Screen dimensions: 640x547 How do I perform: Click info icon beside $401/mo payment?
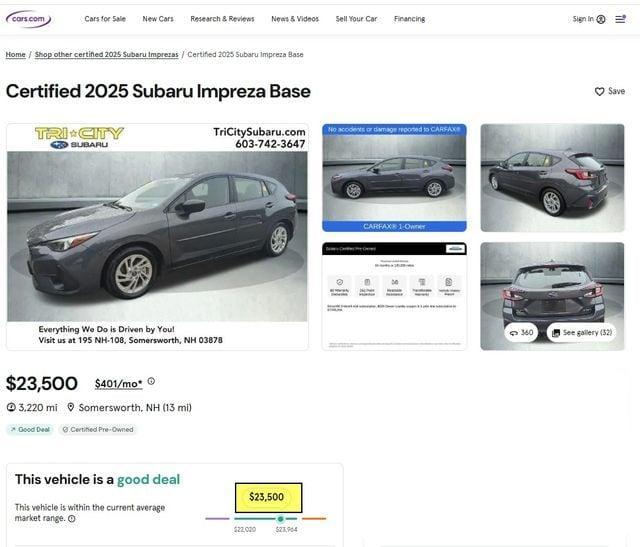pyautogui.click(x=151, y=381)
